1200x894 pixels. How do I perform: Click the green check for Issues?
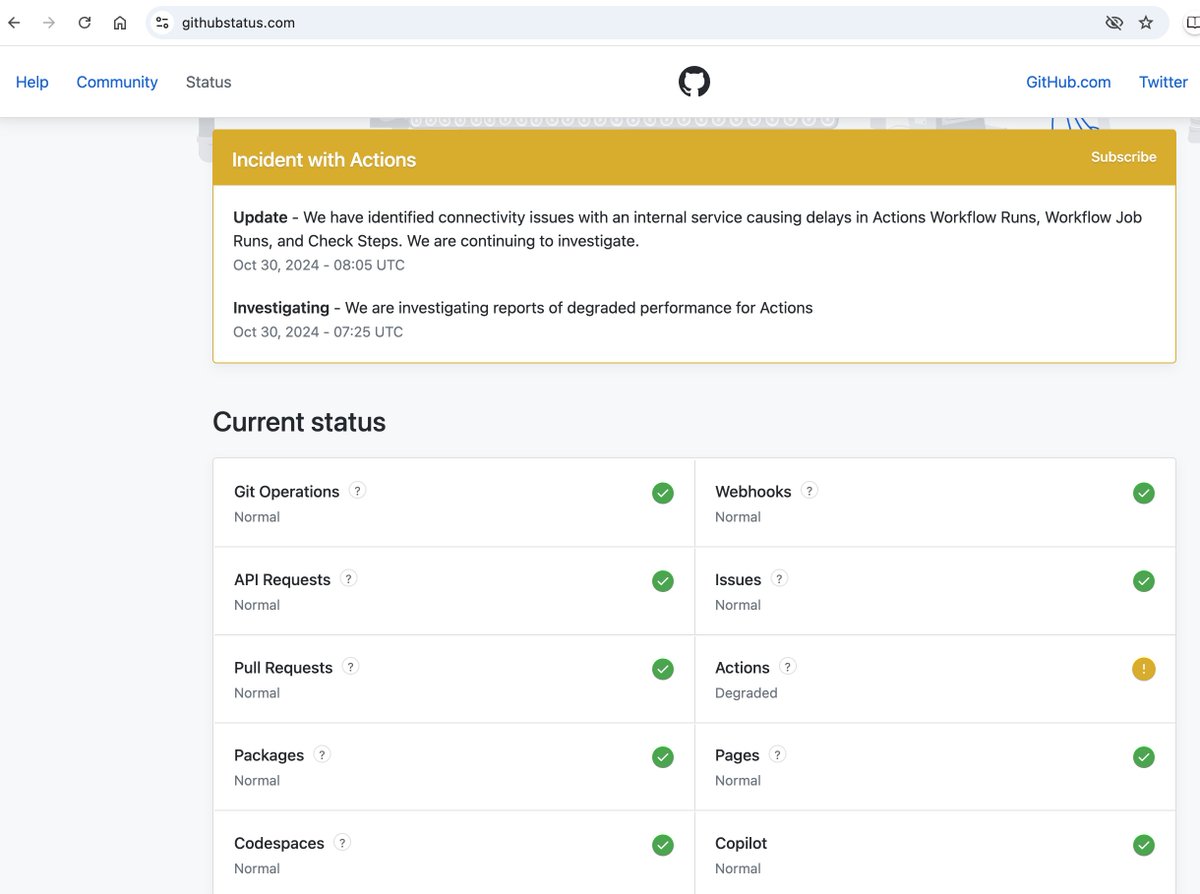[x=1143, y=581]
